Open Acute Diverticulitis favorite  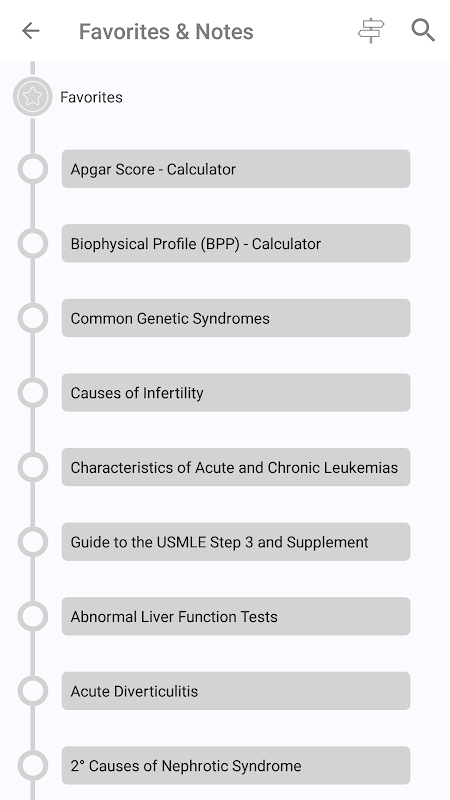click(x=236, y=691)
